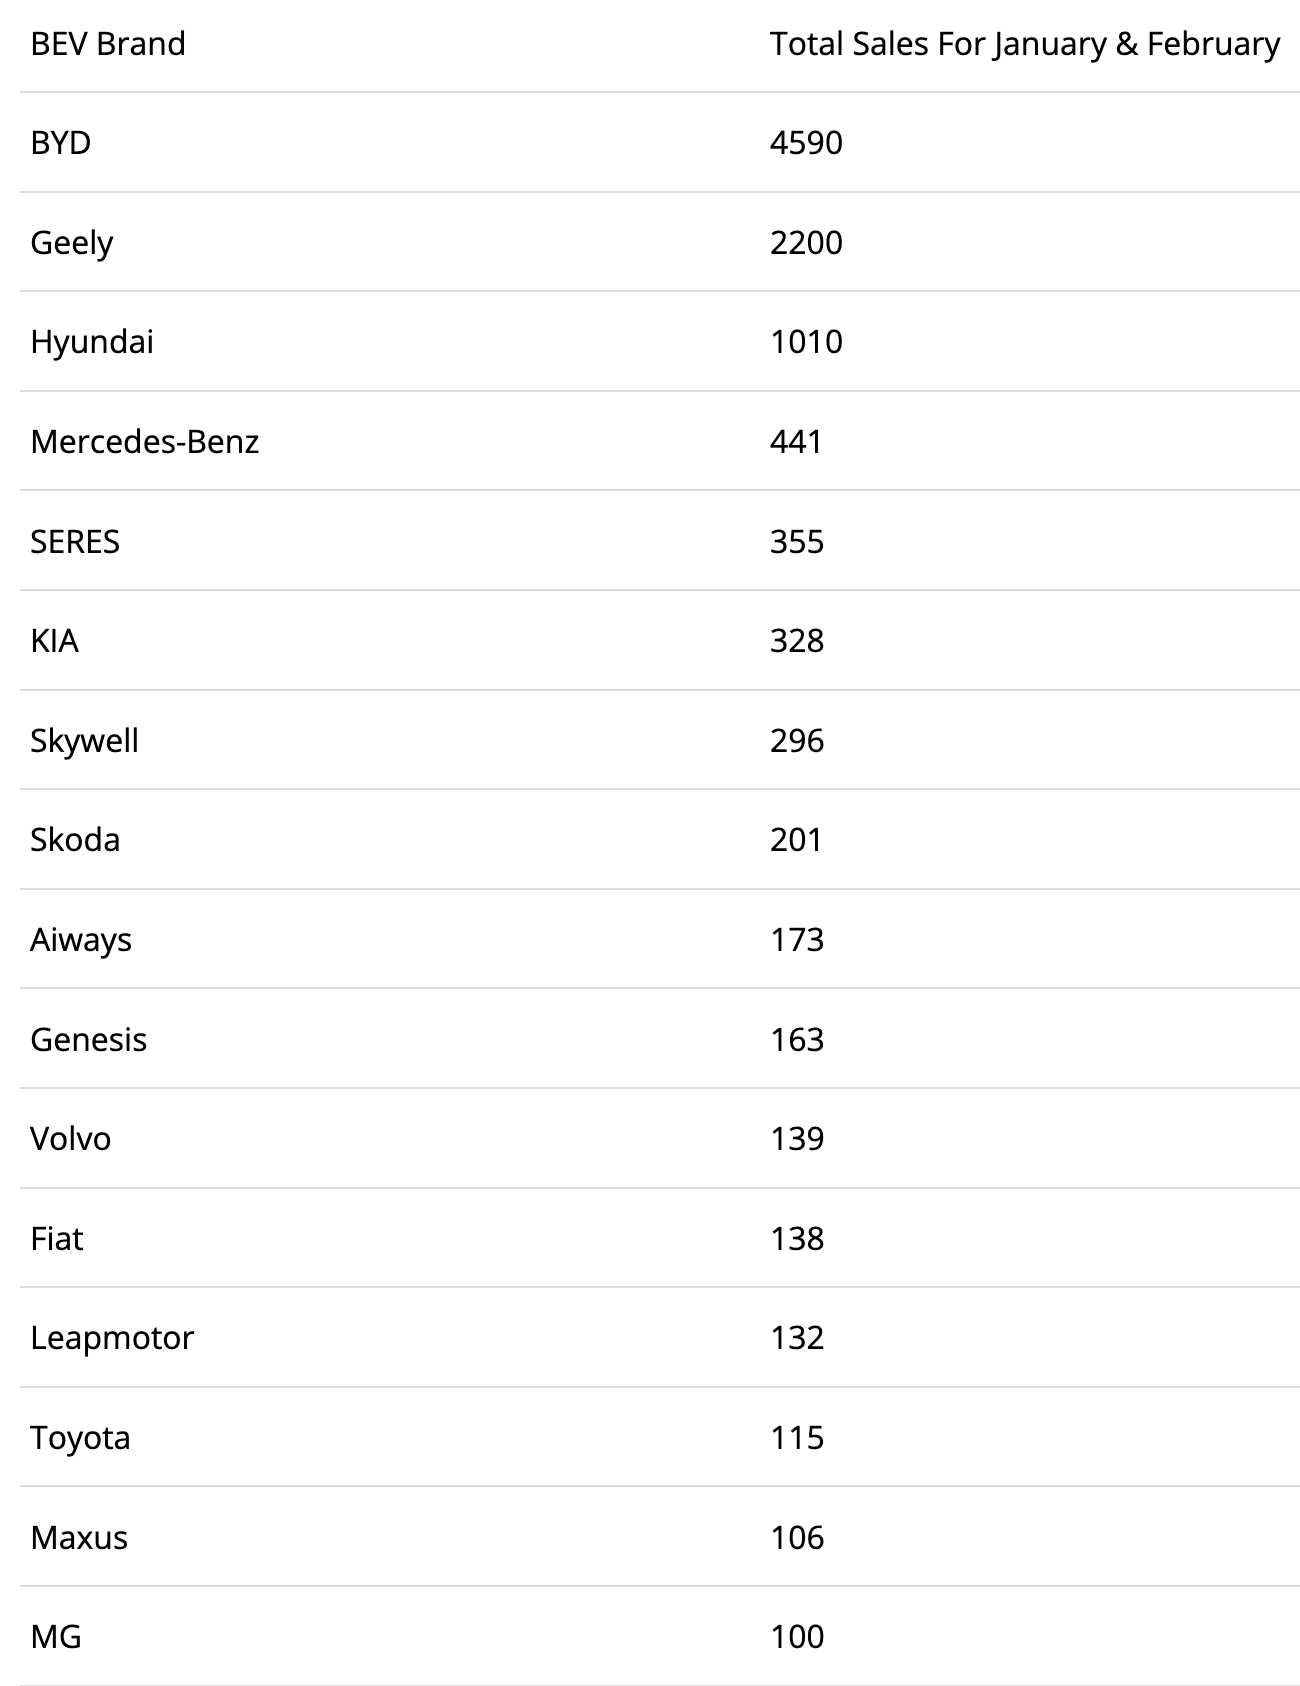
Task: Click the Total Sales For January & February header
Action: pyautogui.click(x=1024, y=44)
